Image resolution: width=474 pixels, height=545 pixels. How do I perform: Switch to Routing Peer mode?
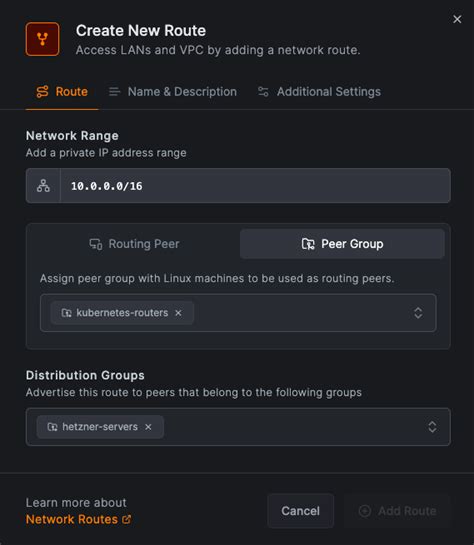pos(134,244)
